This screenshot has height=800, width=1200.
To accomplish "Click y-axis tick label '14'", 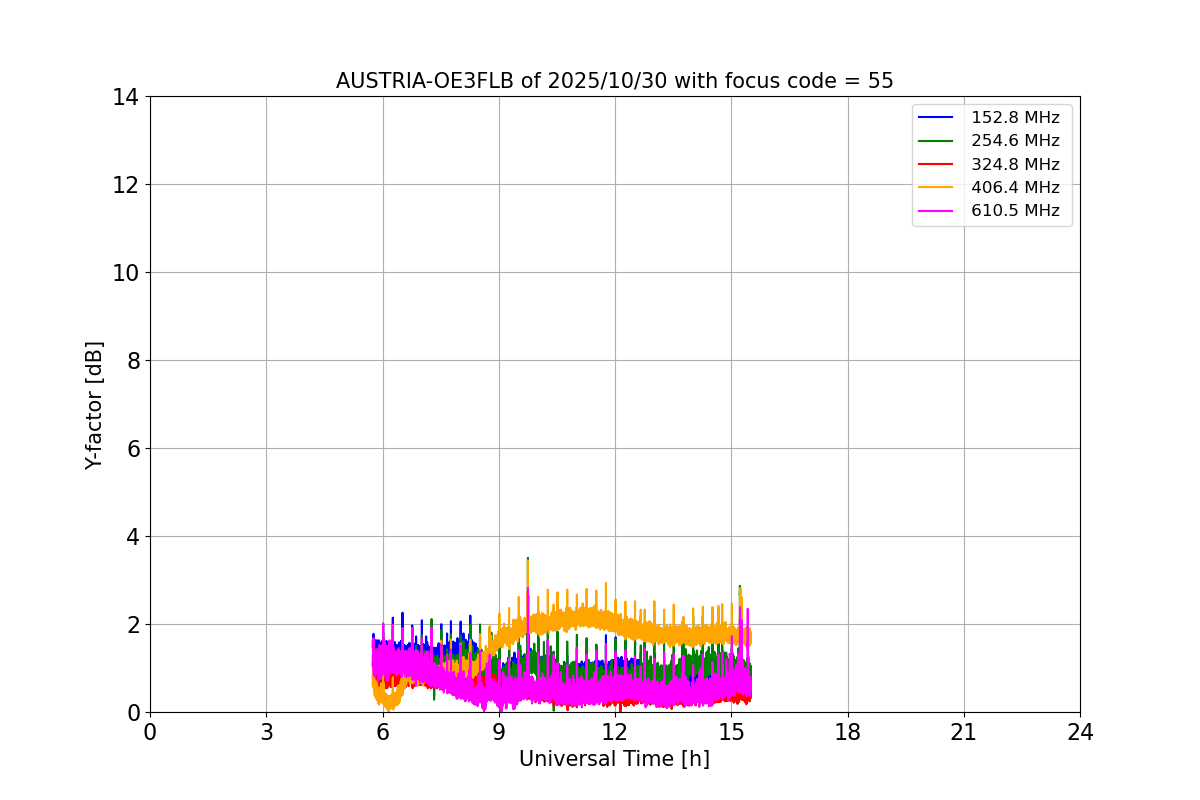I will coord(125,97).
